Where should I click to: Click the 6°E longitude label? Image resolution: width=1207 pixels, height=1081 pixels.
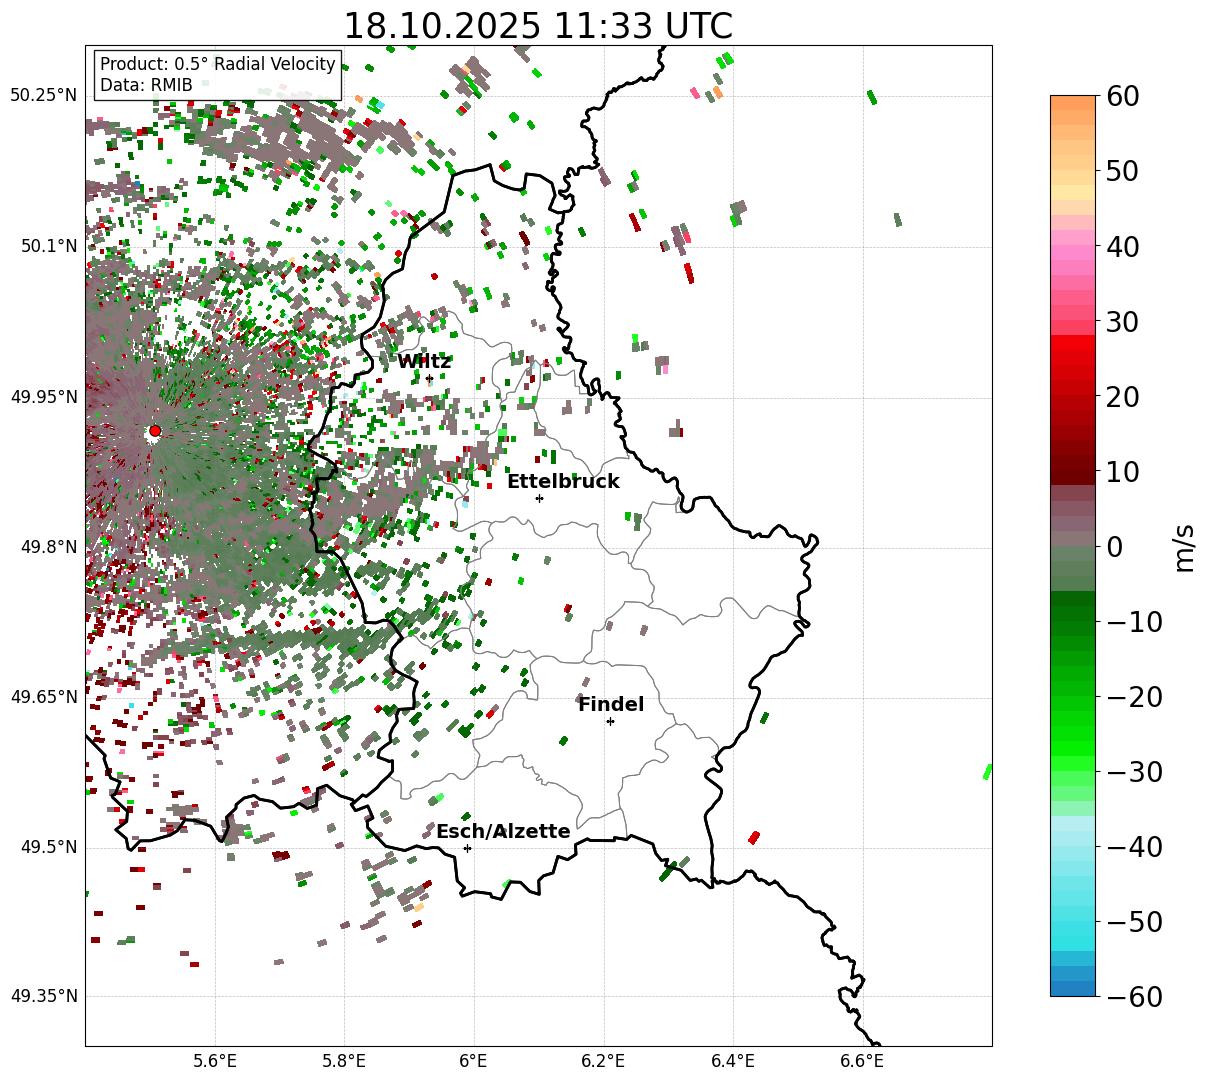[x=473, y=1060]
